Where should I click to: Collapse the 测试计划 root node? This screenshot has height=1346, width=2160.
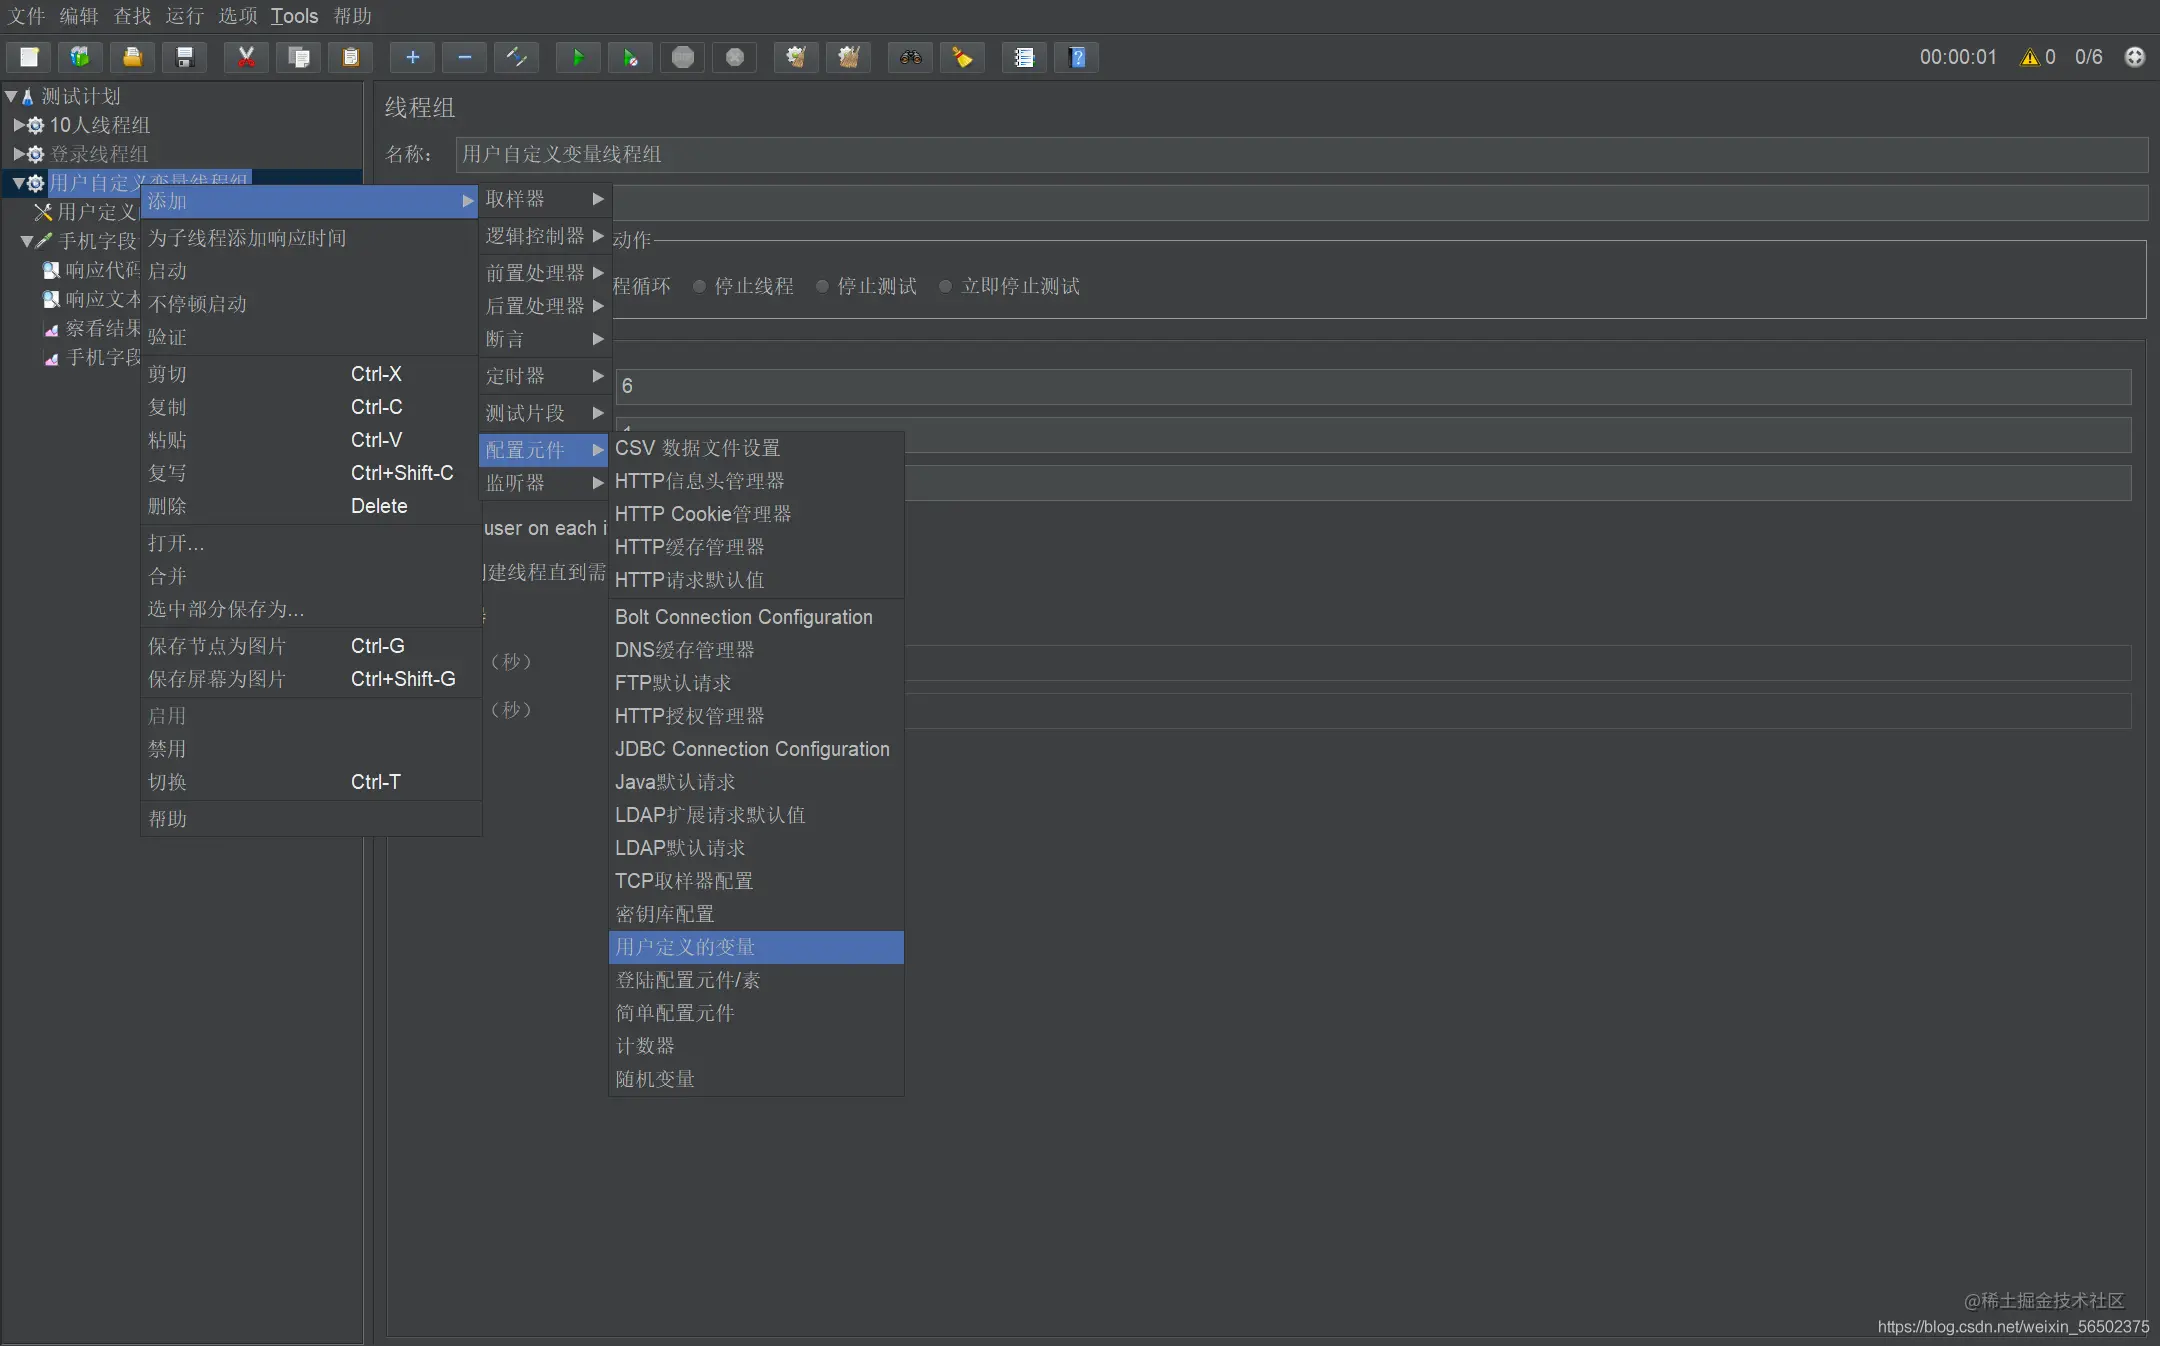click(x=11, y=96)
